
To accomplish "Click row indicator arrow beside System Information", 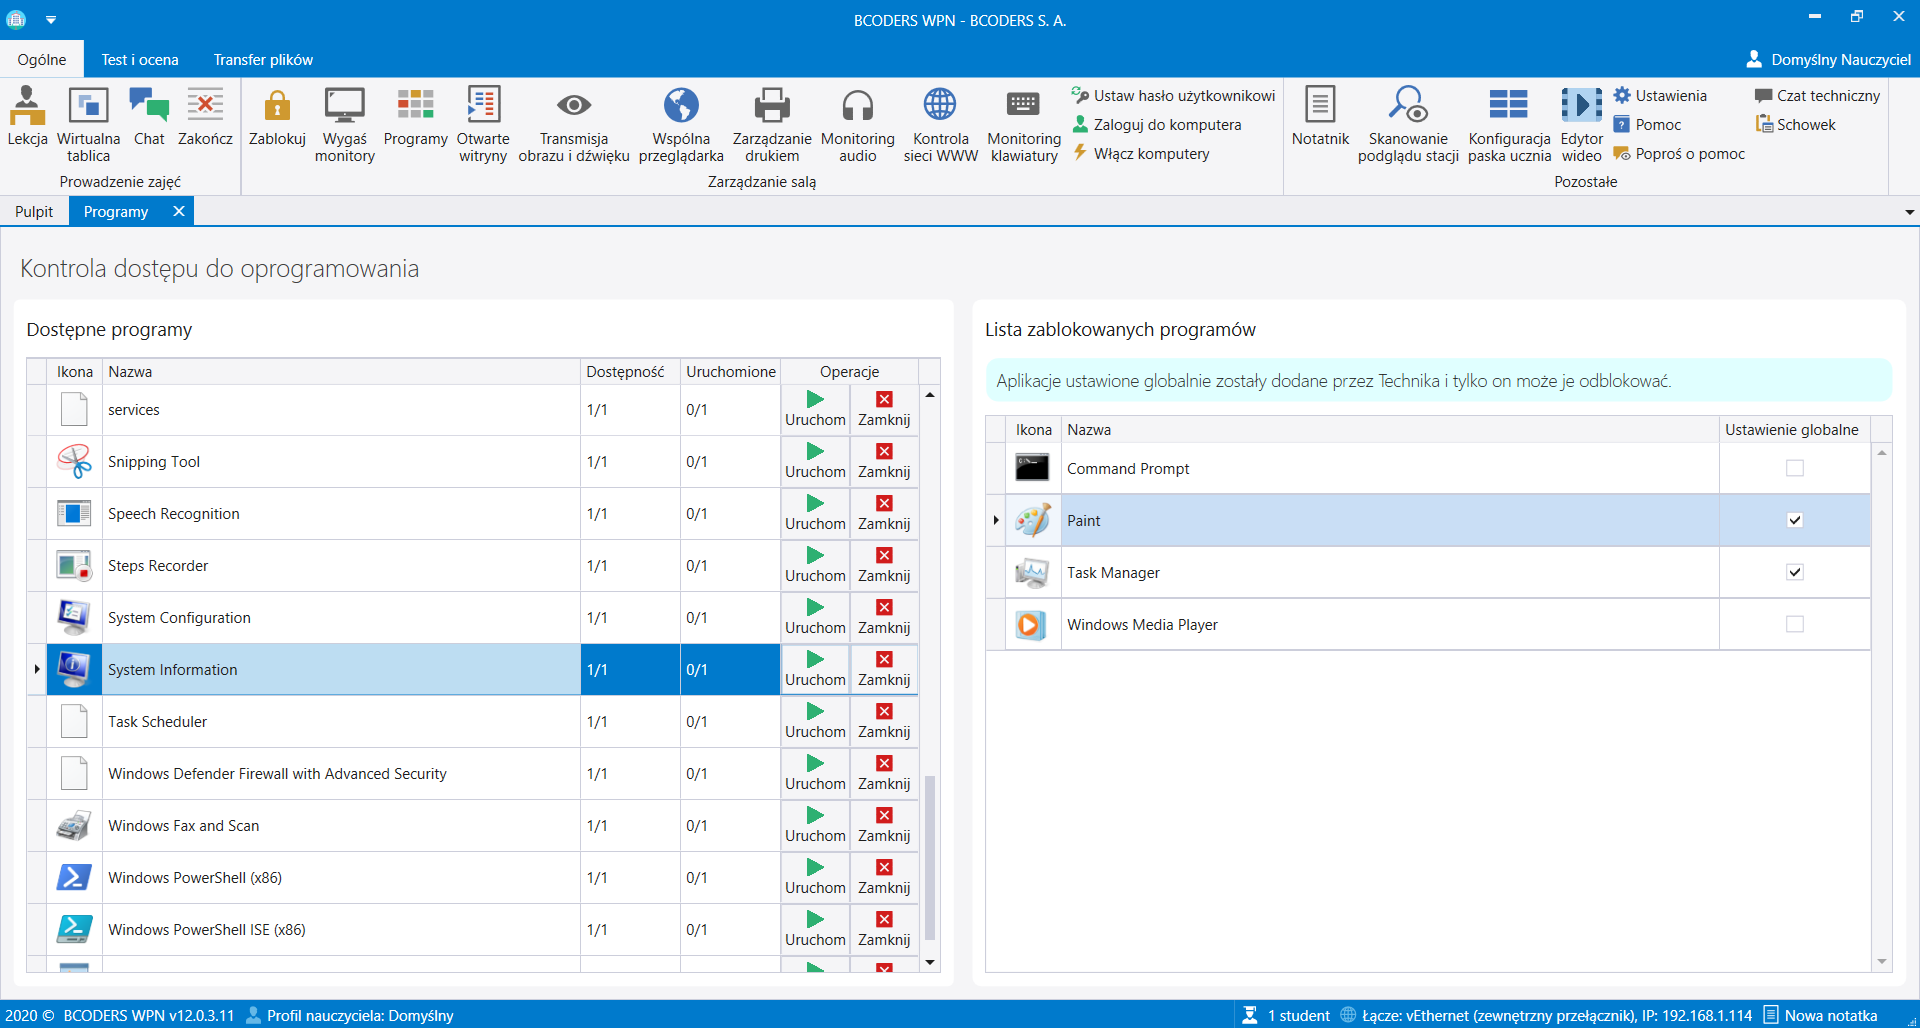I will 37,669.
